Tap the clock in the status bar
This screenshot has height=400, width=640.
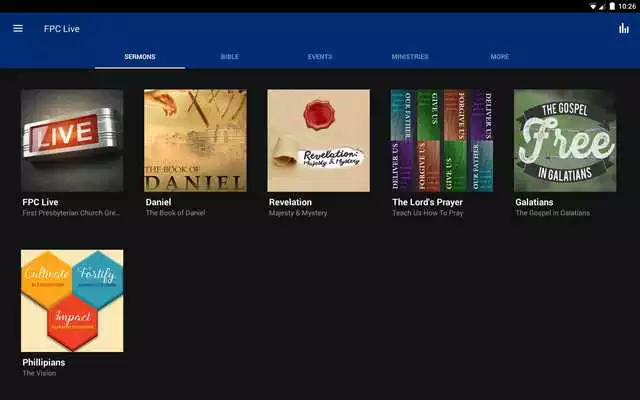[x=628, y=6]
